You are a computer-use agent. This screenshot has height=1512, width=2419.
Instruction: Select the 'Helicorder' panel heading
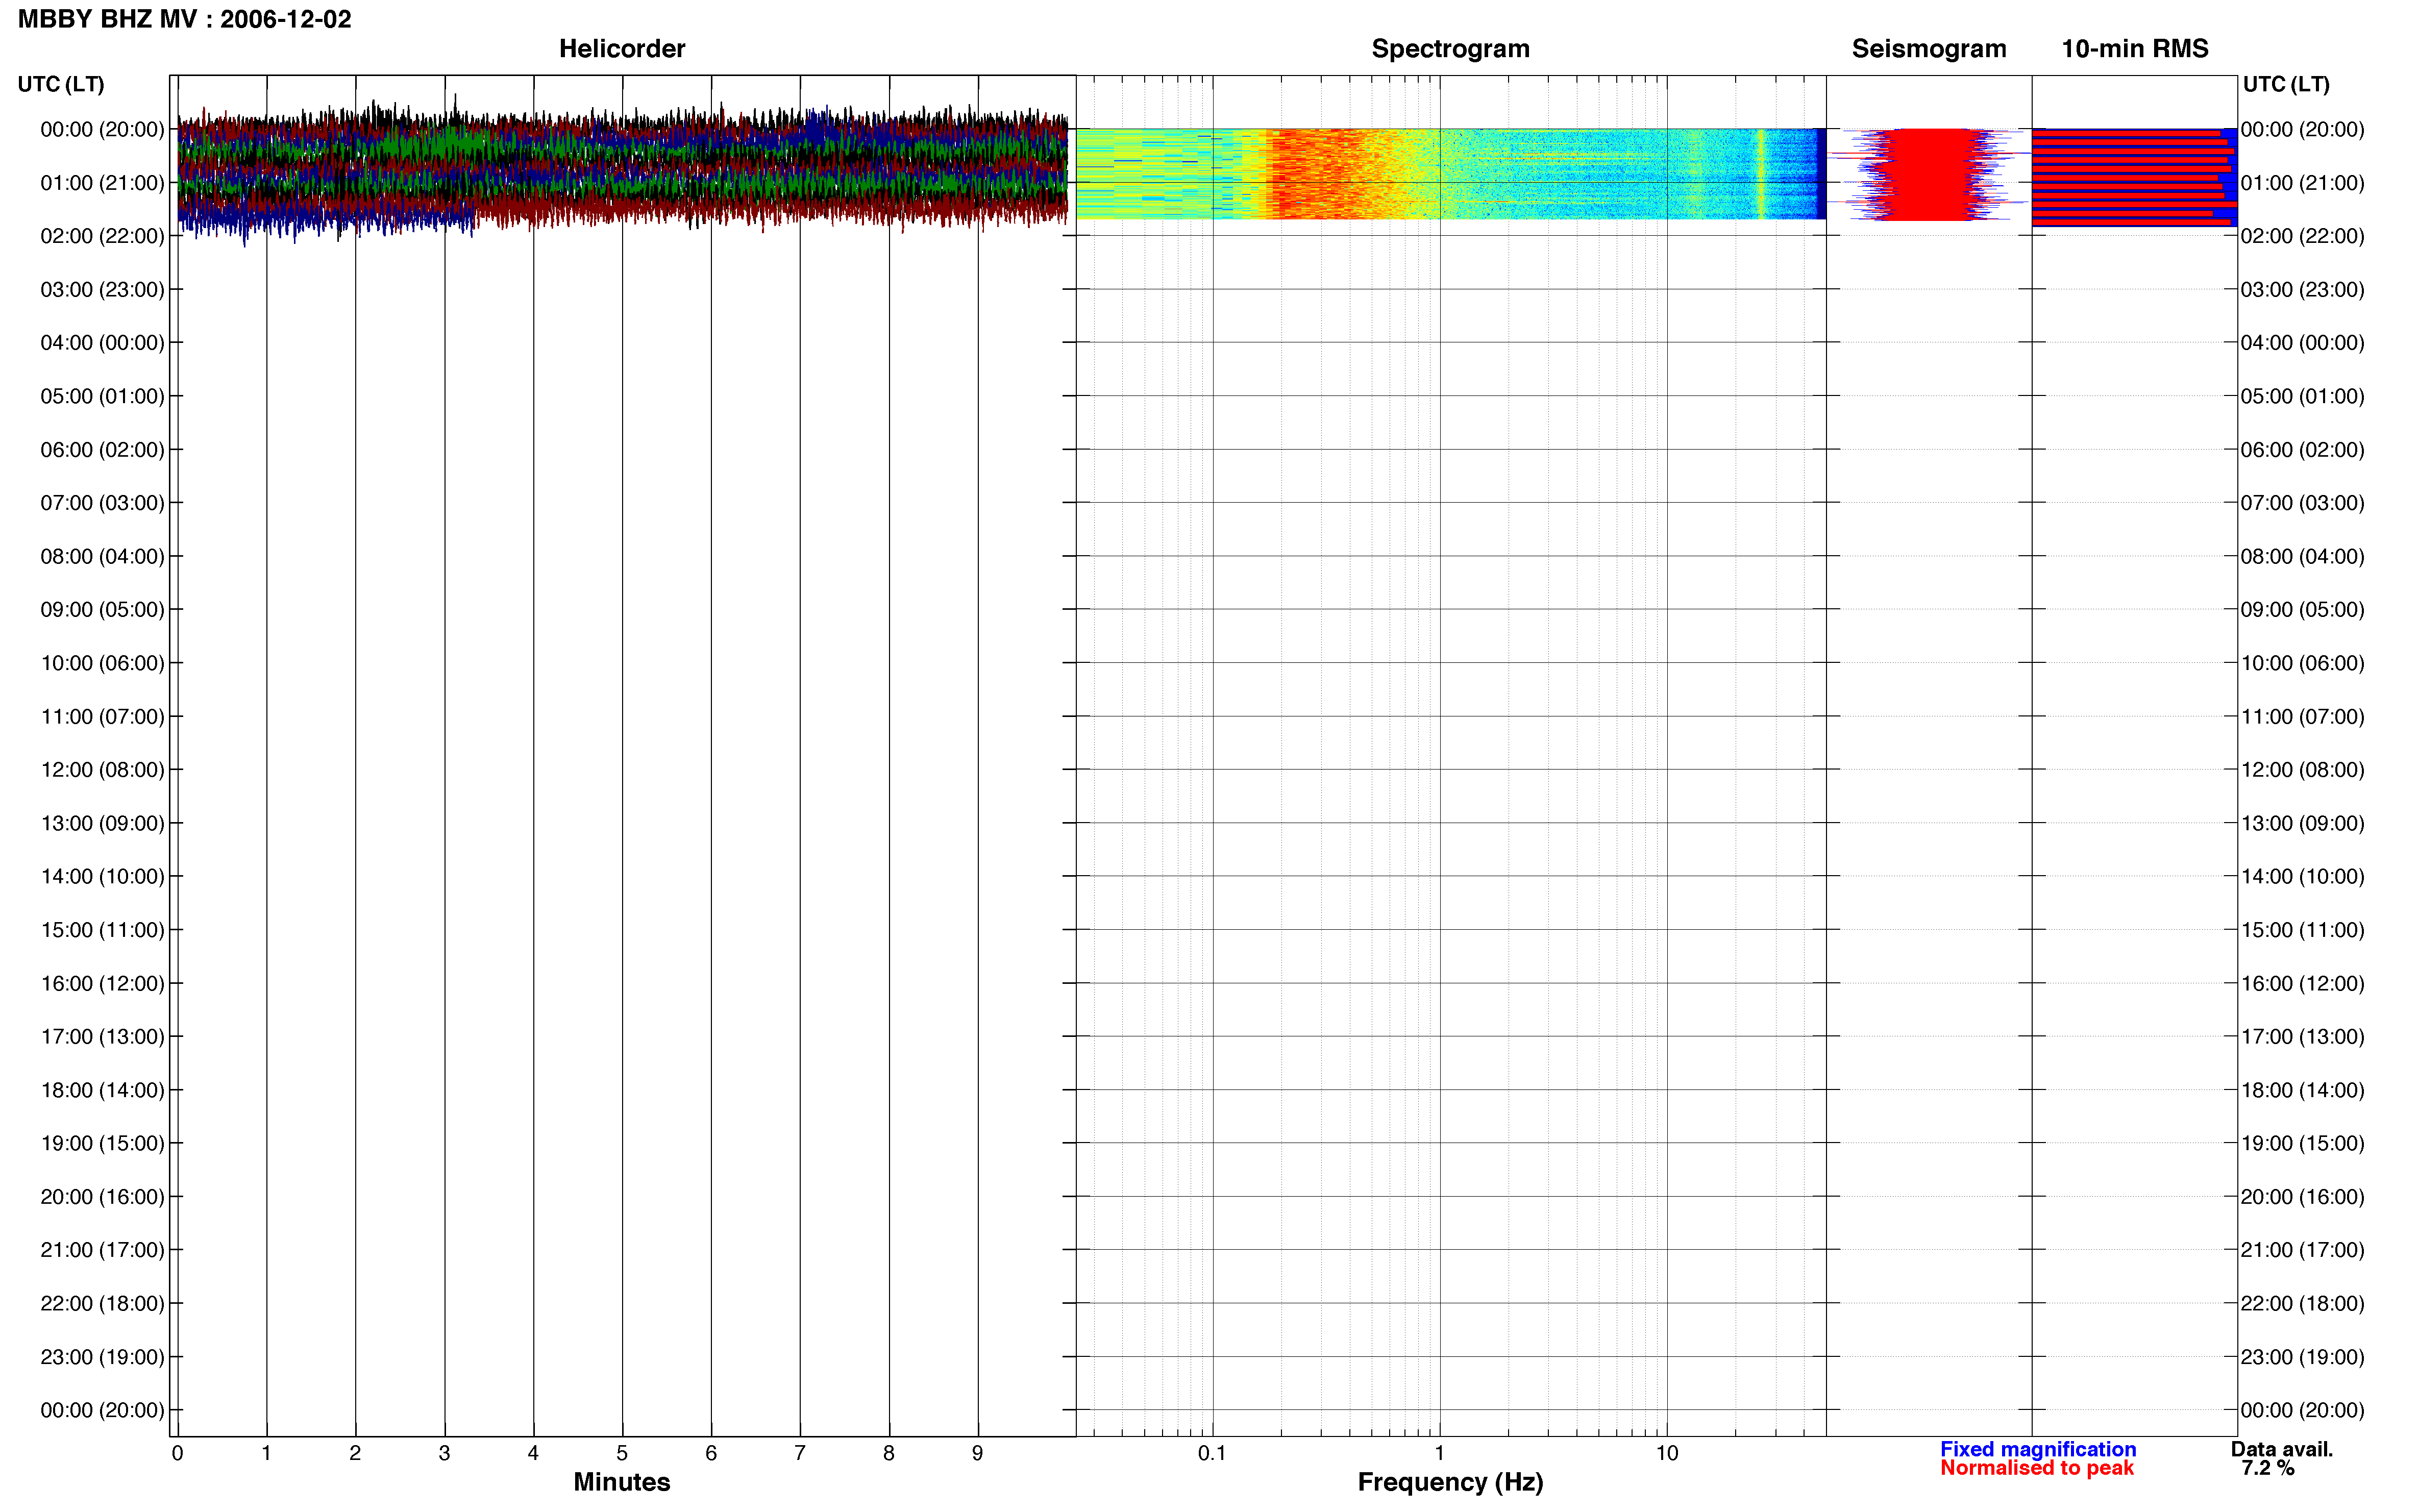[x=621, y=49]
